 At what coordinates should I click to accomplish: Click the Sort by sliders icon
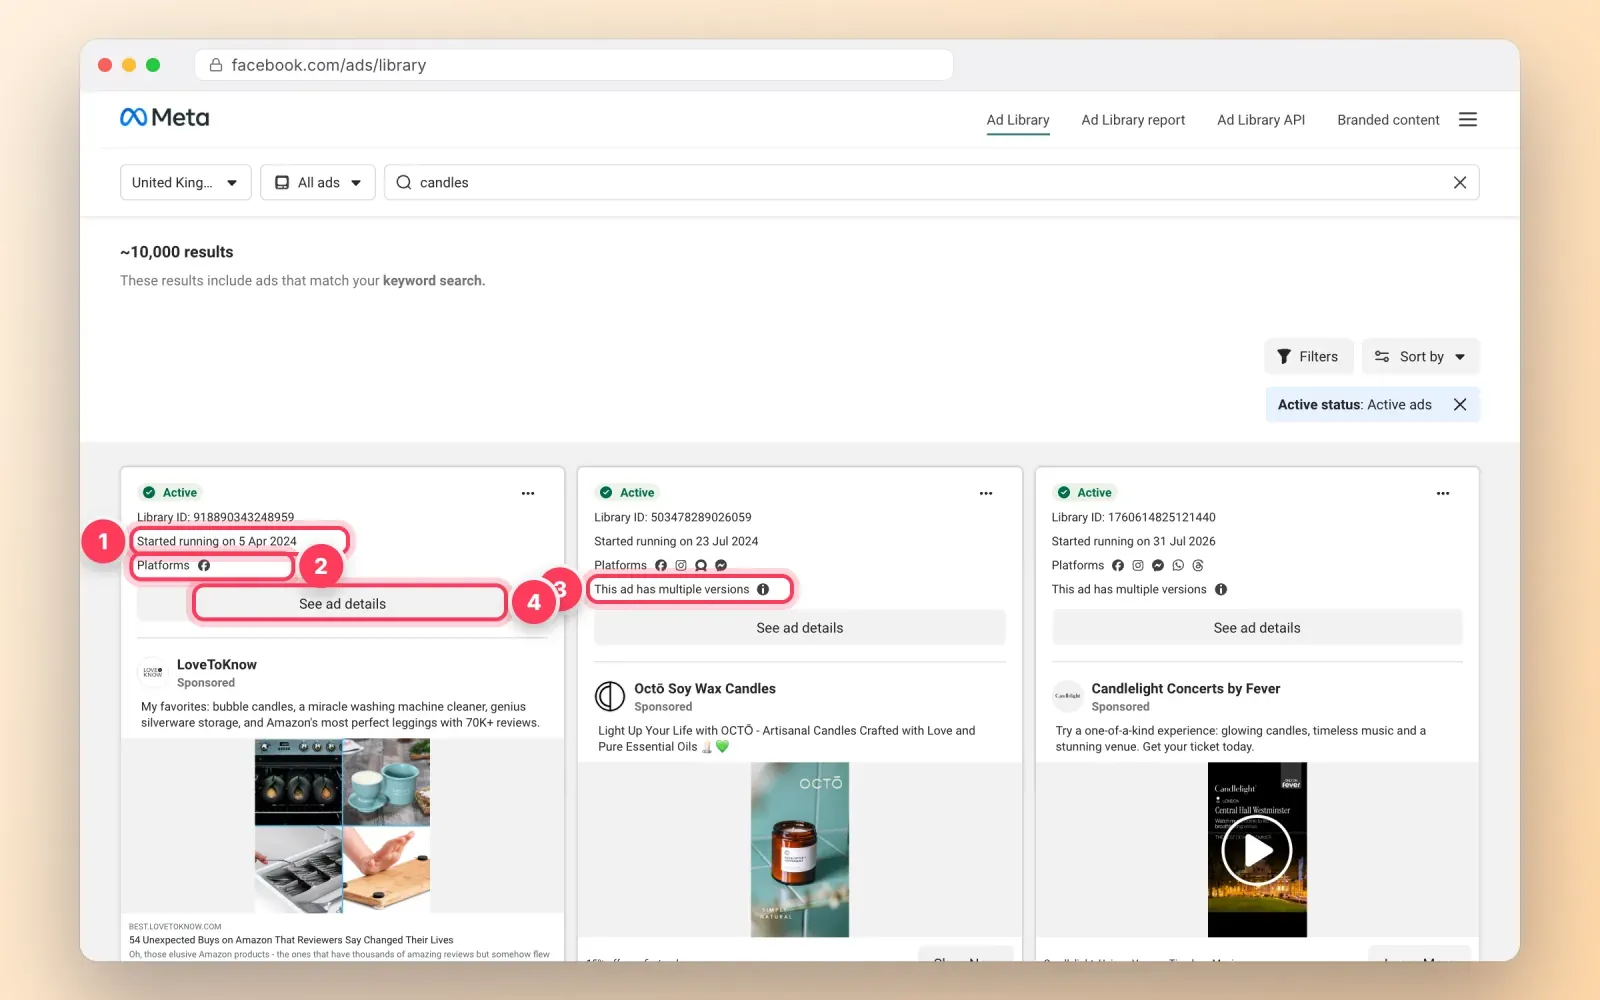coord(1382,357)
